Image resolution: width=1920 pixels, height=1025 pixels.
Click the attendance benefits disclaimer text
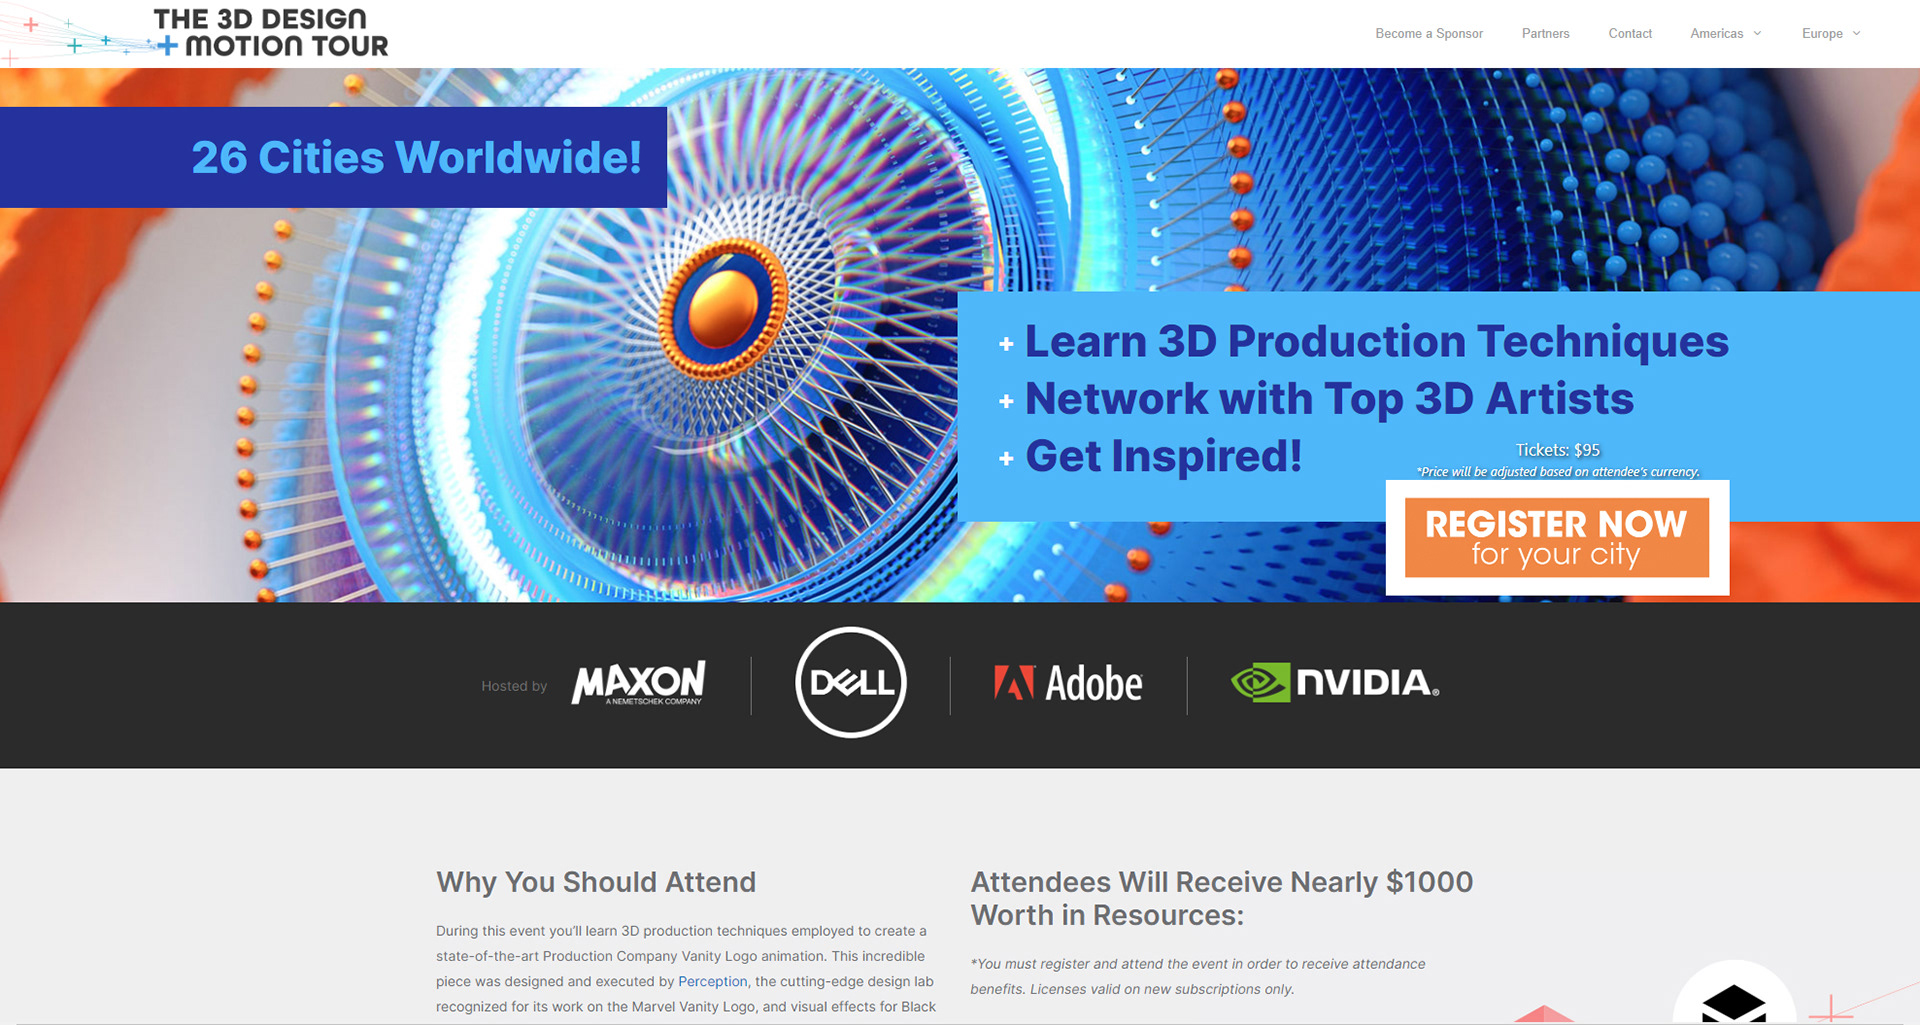(x=1197, y=976)
